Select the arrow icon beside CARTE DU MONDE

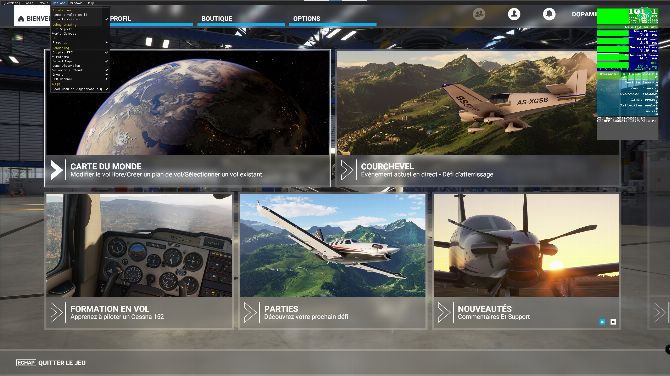(x=56, y=170)
